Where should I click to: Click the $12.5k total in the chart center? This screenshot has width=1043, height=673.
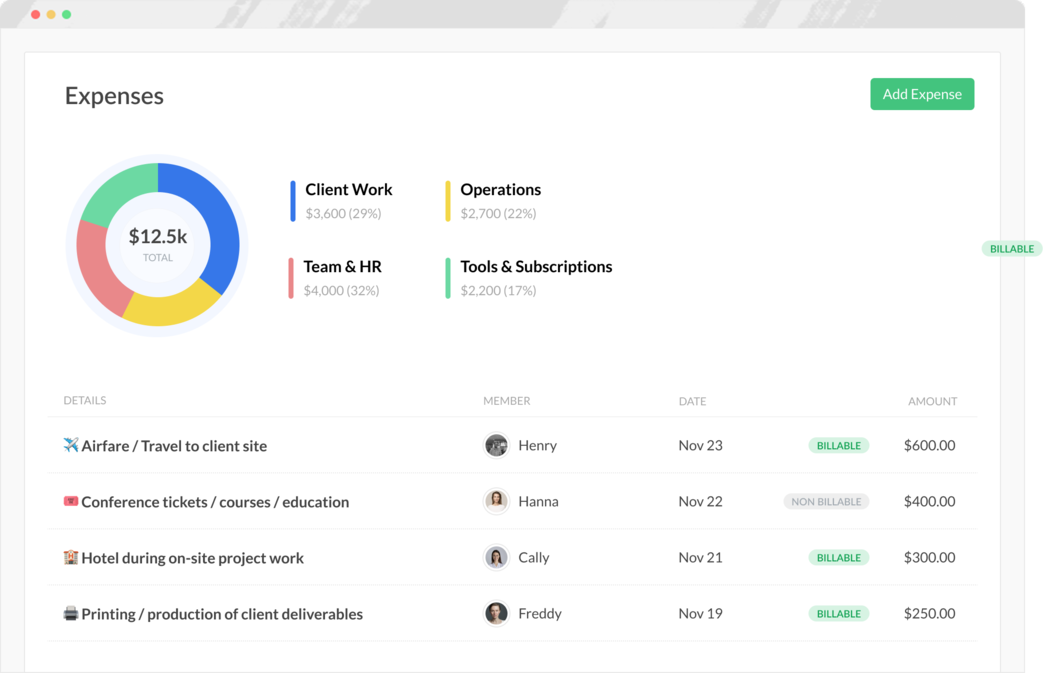(x=157, y=240)
